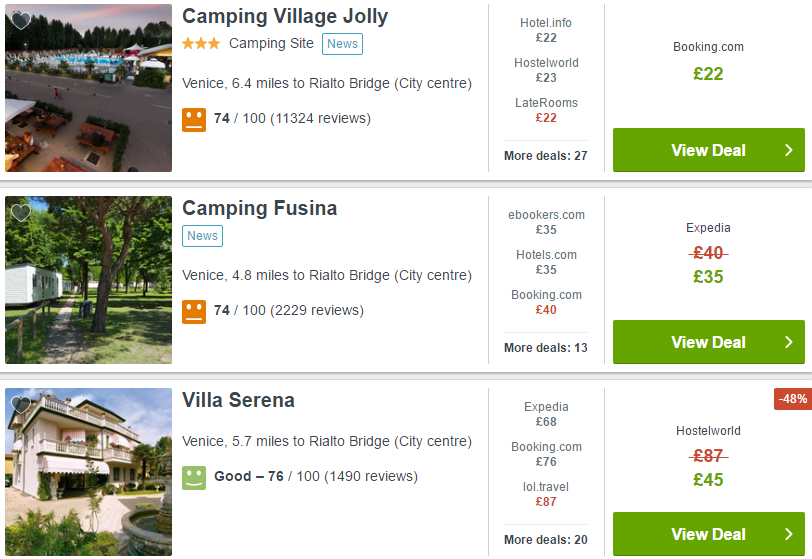Expand More deals: 13 for Camping Fusina

[546, 348]
